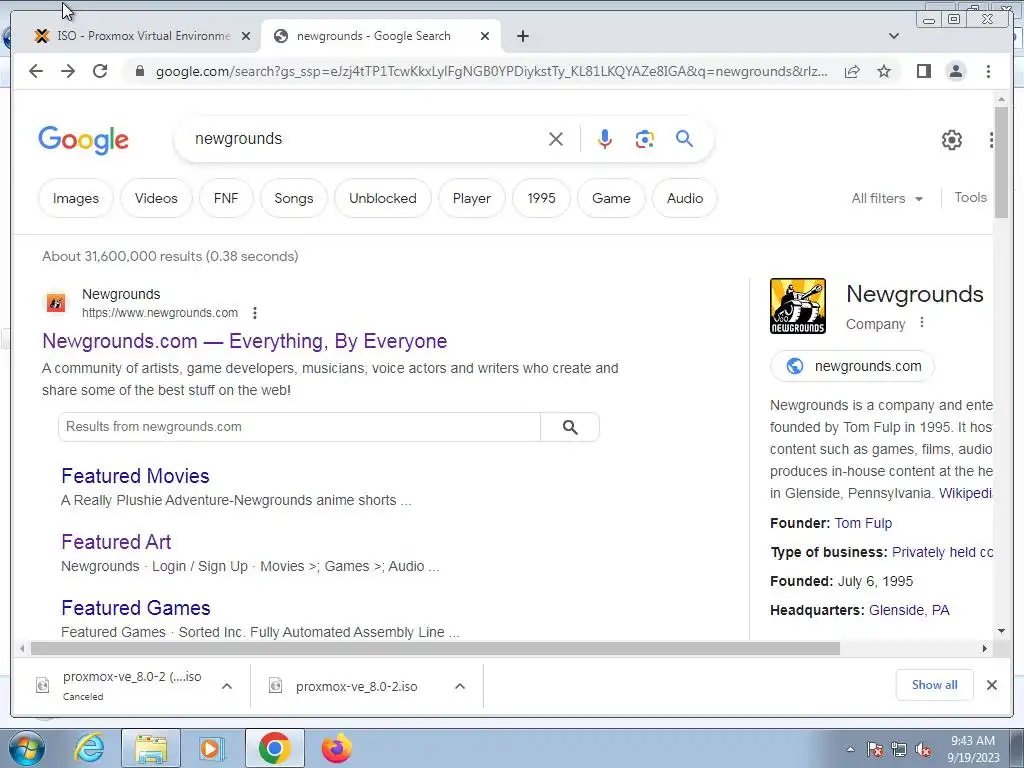Reload the Google search page
The width and height of the screenshot is (1024, 768).
[100, 71]
